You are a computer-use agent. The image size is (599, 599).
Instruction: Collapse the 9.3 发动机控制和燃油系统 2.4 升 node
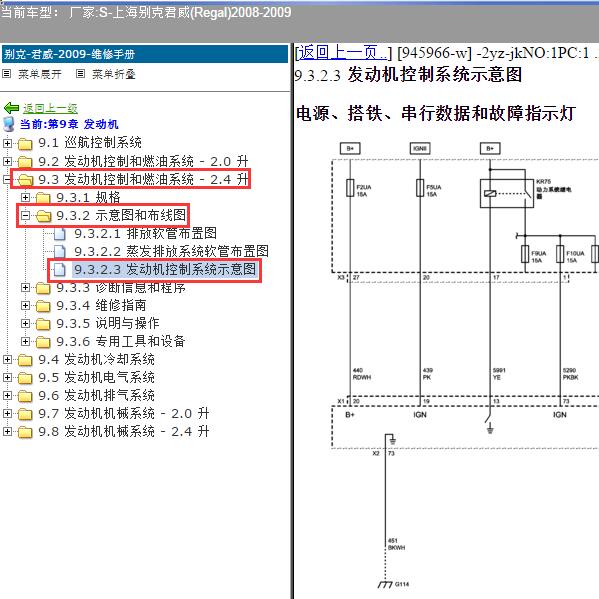7,179
